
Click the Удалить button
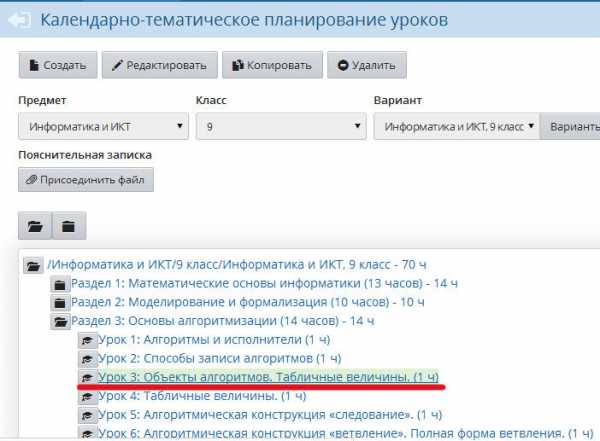point(367,65)
